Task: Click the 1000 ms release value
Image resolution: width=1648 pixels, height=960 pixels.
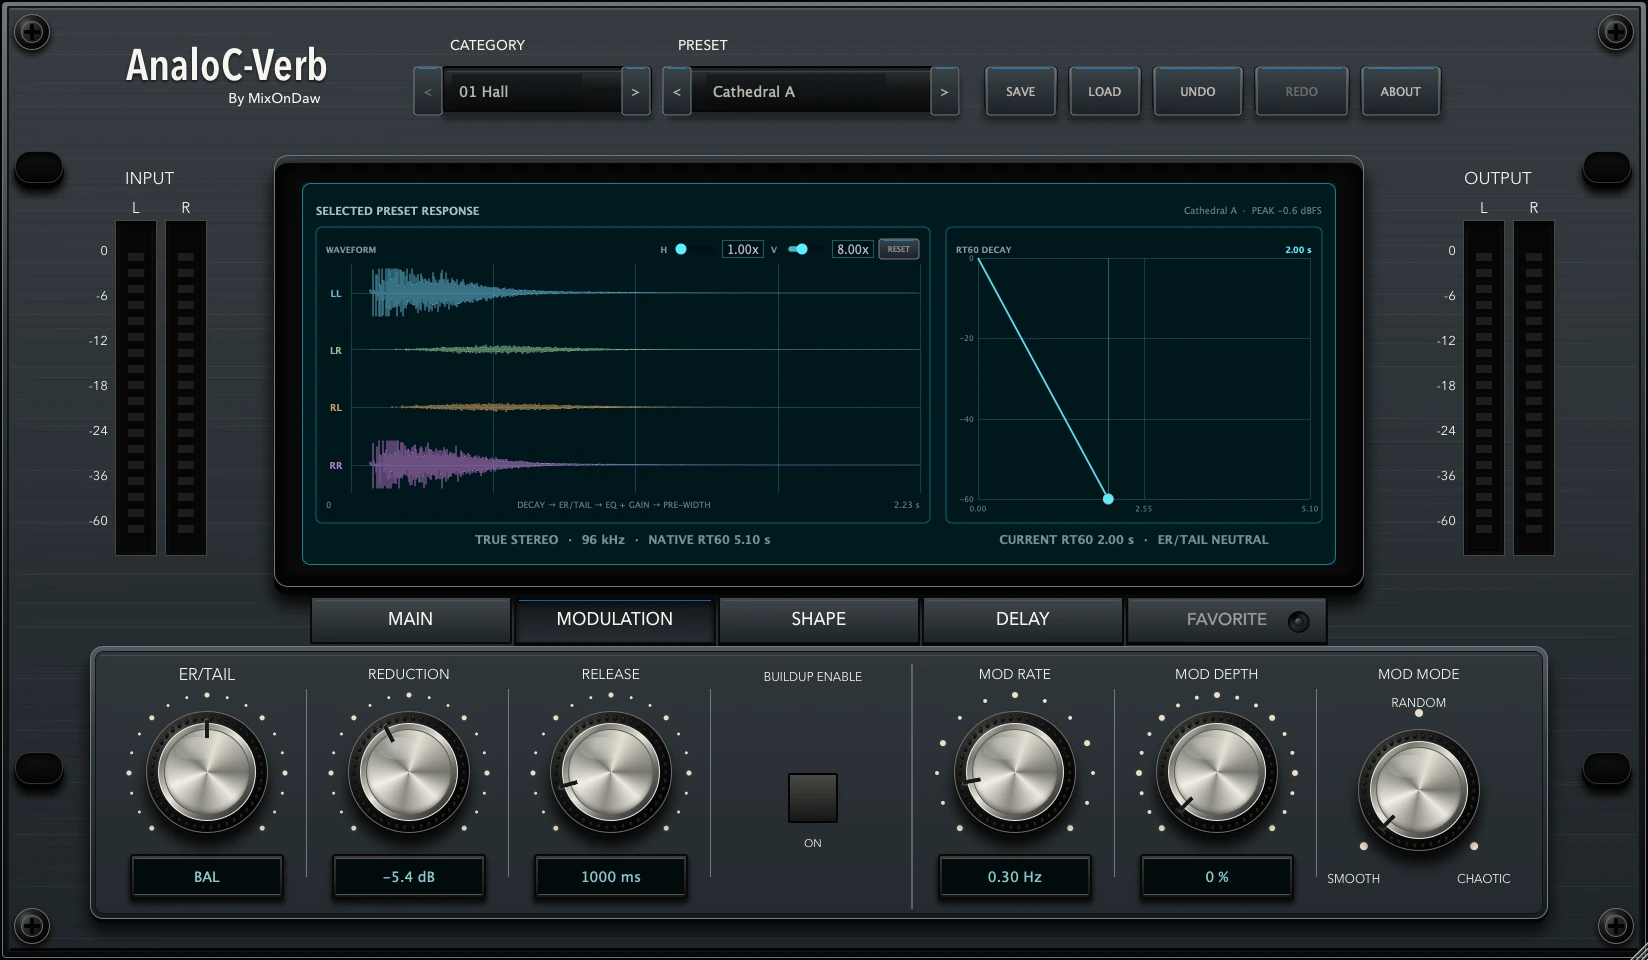Action: 611,877
